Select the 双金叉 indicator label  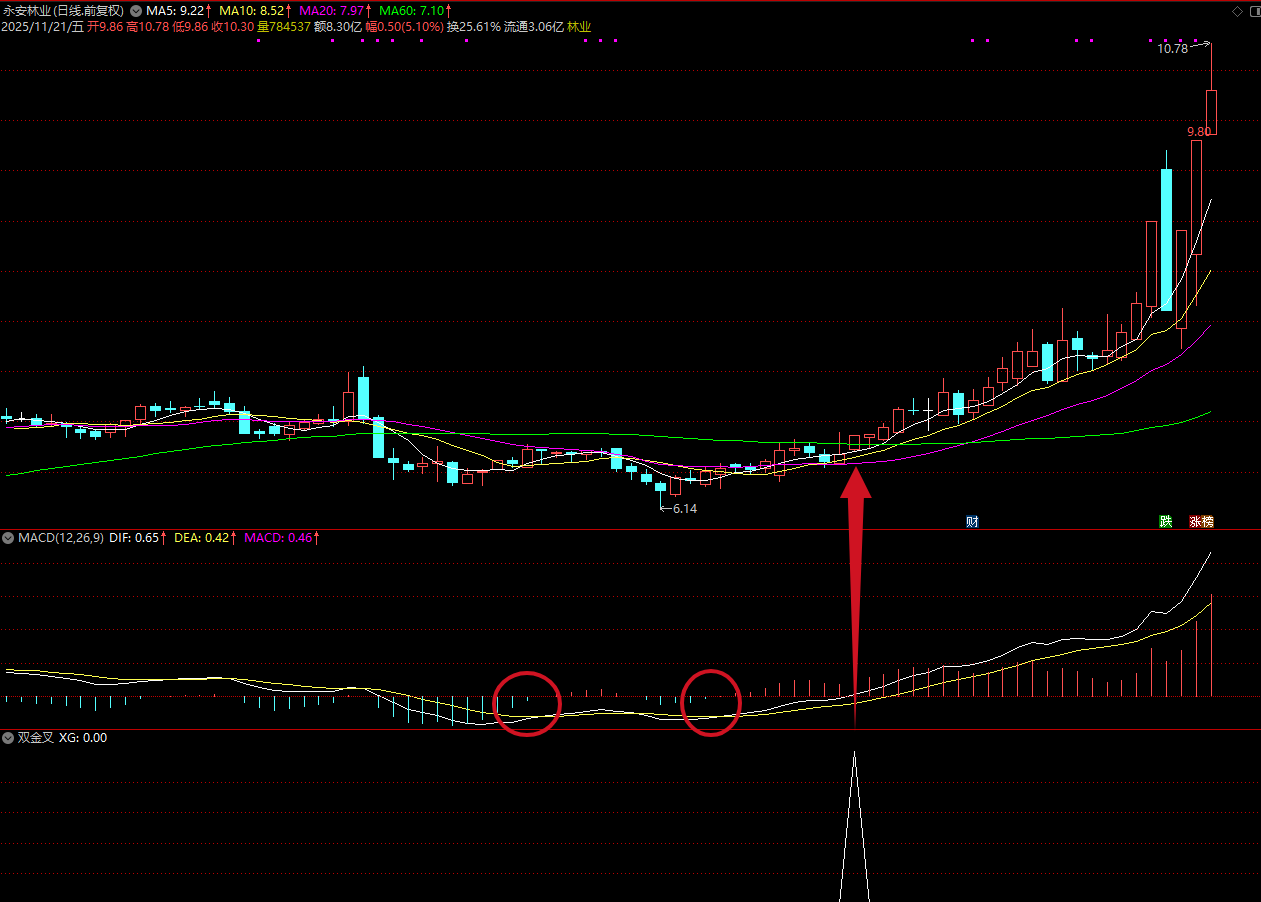coord(36,738)
